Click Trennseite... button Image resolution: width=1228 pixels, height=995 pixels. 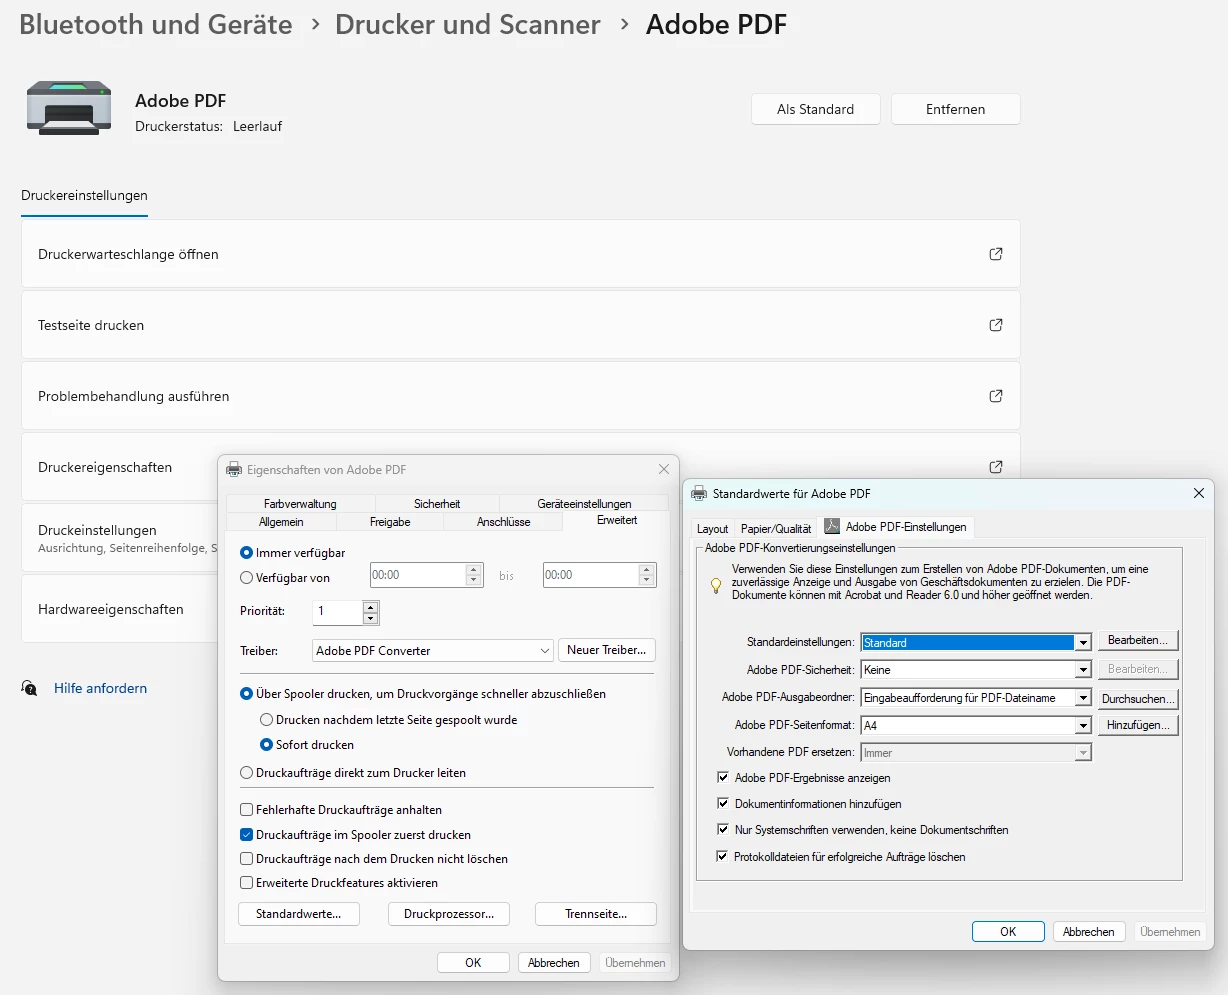[x=596, y=914]
